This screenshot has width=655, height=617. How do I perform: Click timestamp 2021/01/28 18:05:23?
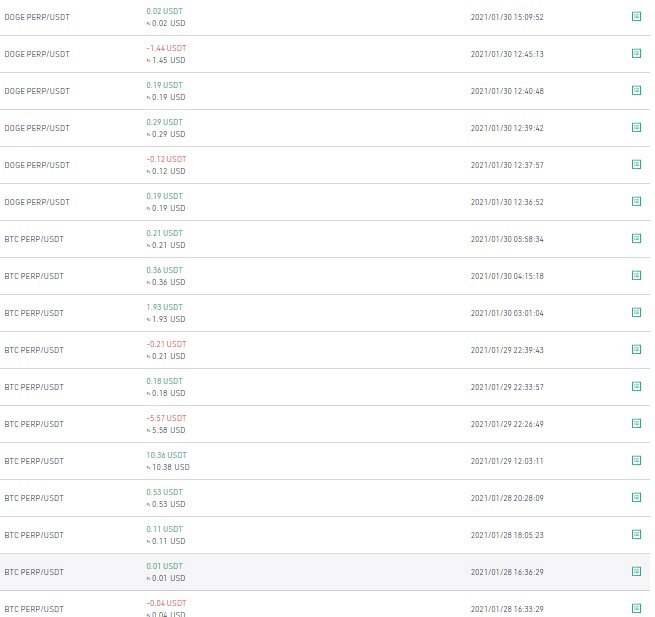pyautogui.click(x=507, y=535)
